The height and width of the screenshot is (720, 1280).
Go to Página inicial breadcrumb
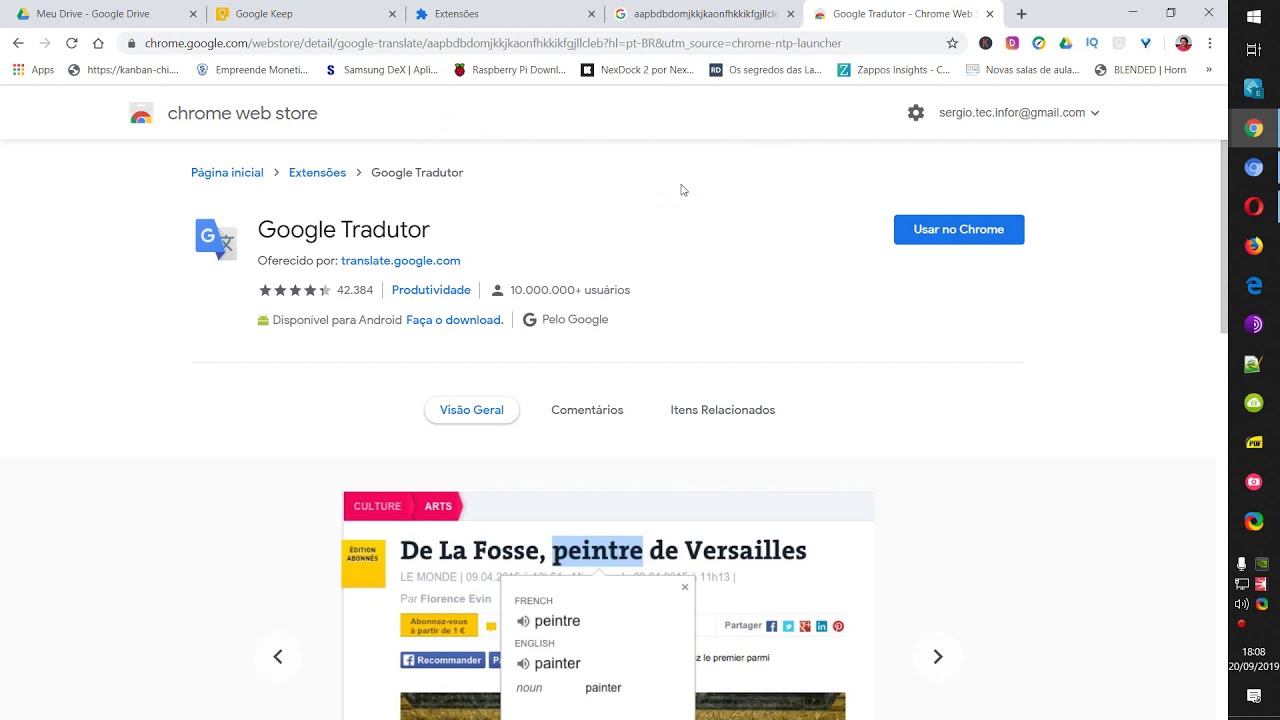coord(227,173)
